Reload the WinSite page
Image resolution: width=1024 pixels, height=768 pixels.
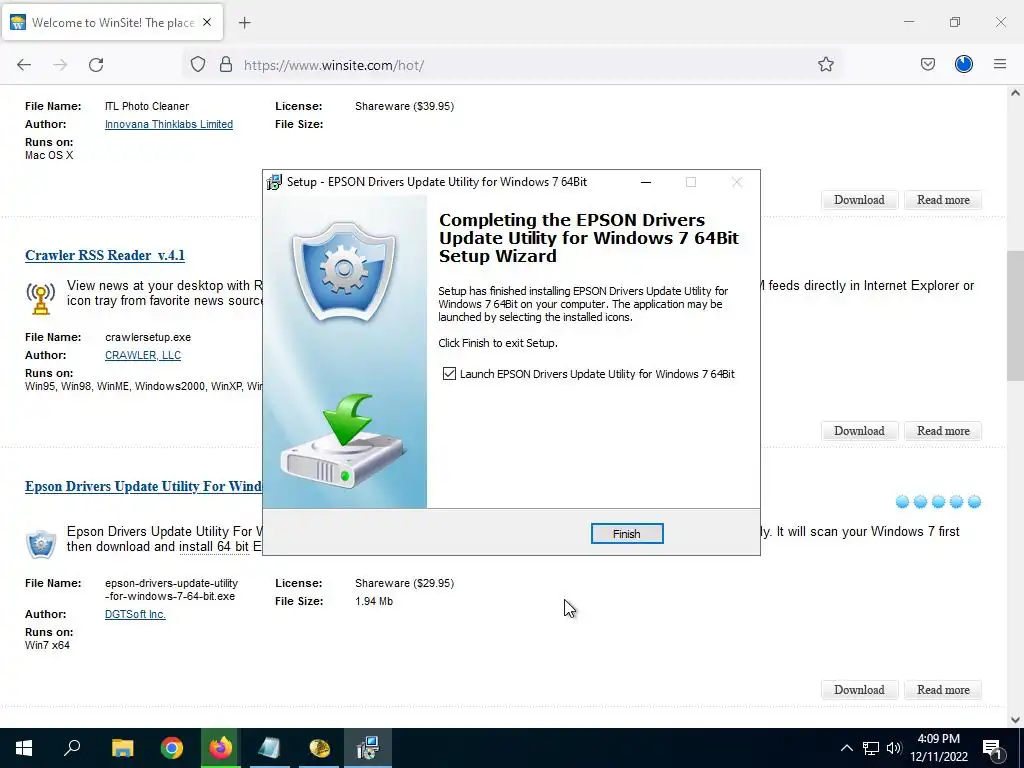coord(96,65)
